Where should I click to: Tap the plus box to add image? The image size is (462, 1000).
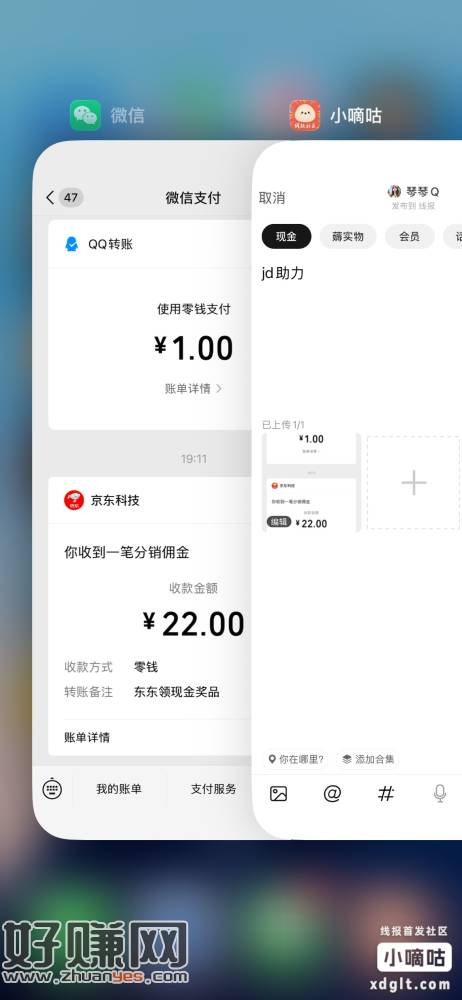click(x=414, y=483)
